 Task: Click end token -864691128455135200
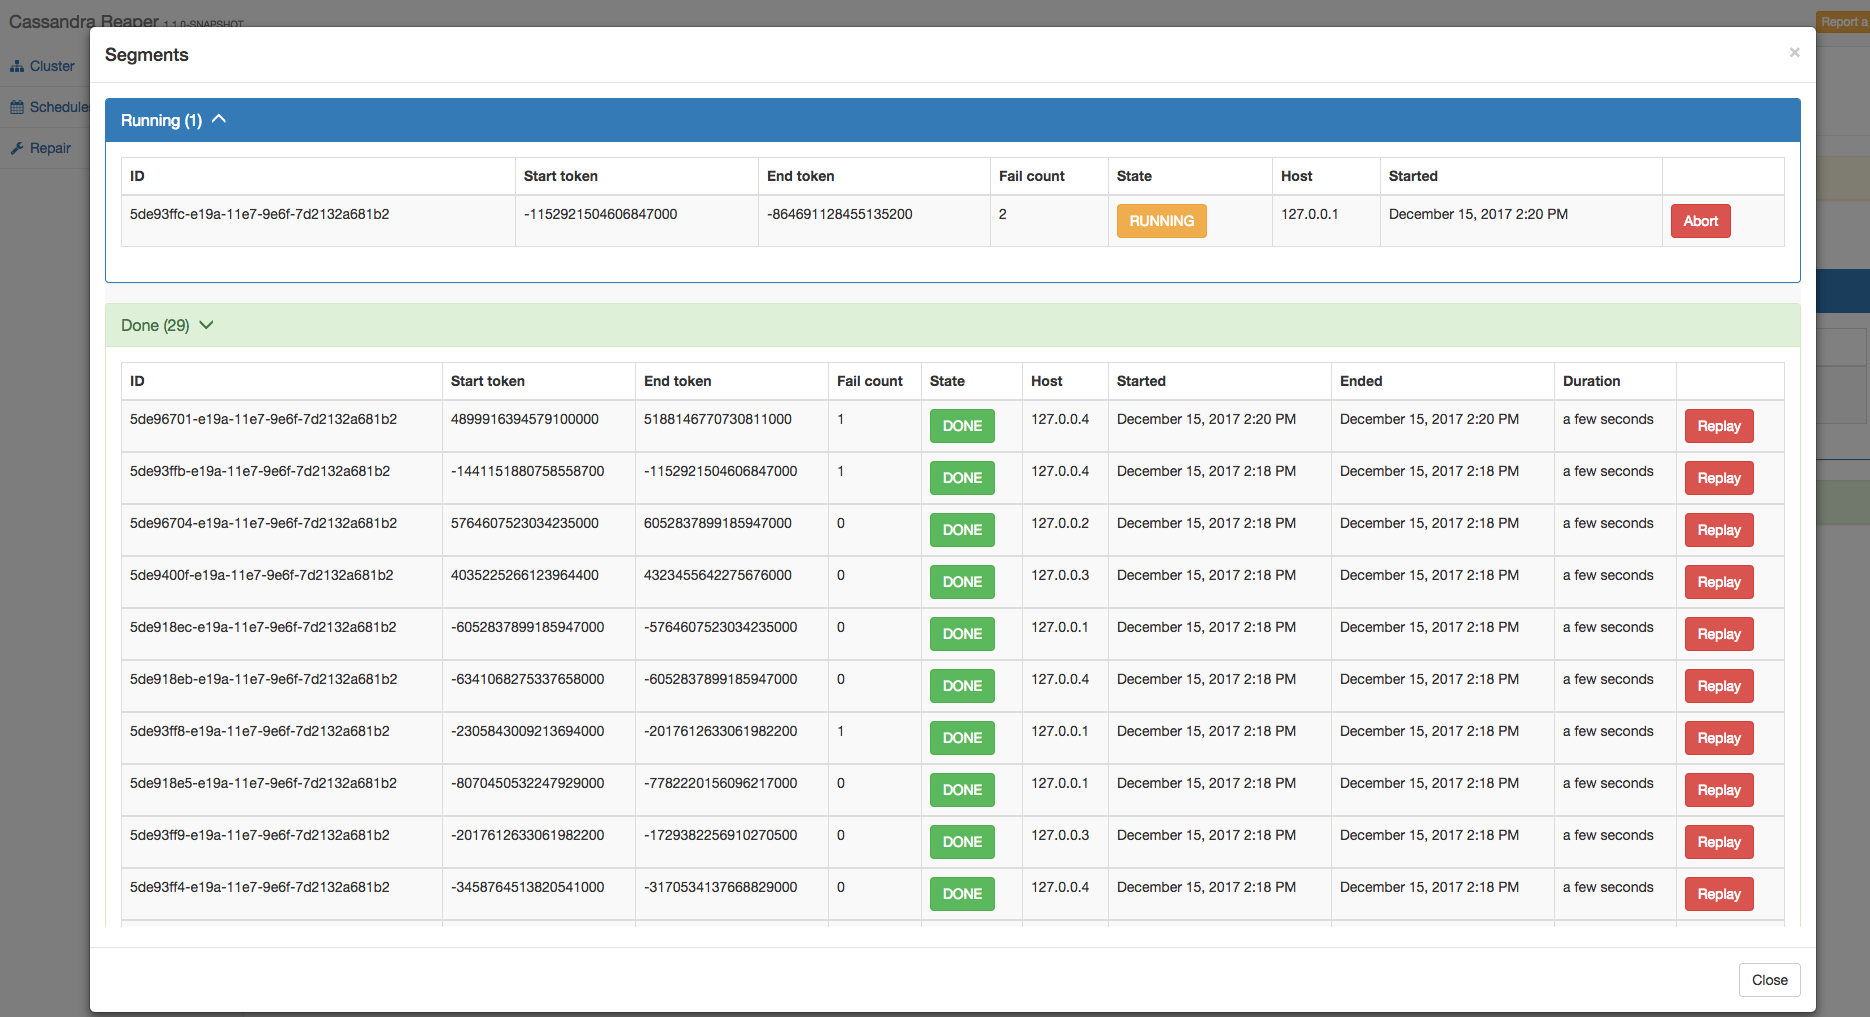coord(840,214)
